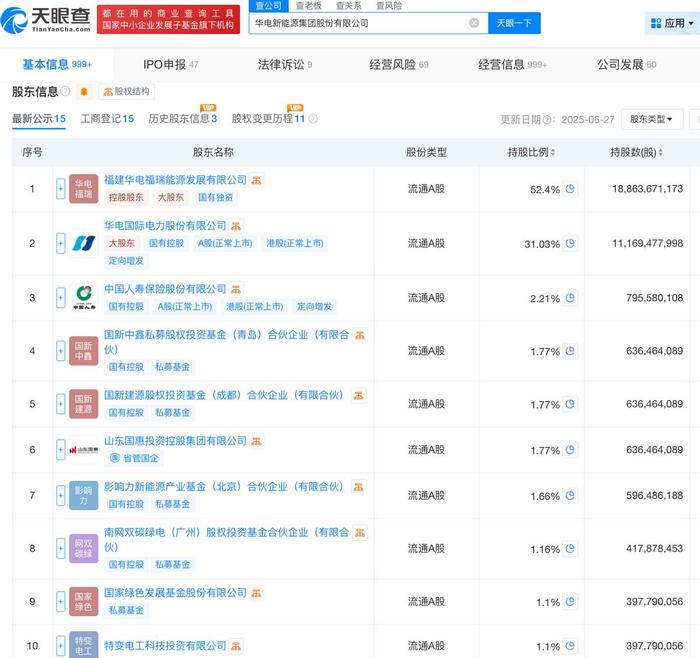Select 最新公示 15 sub-tab
700x658 pixels.
[x=39, y=119]
